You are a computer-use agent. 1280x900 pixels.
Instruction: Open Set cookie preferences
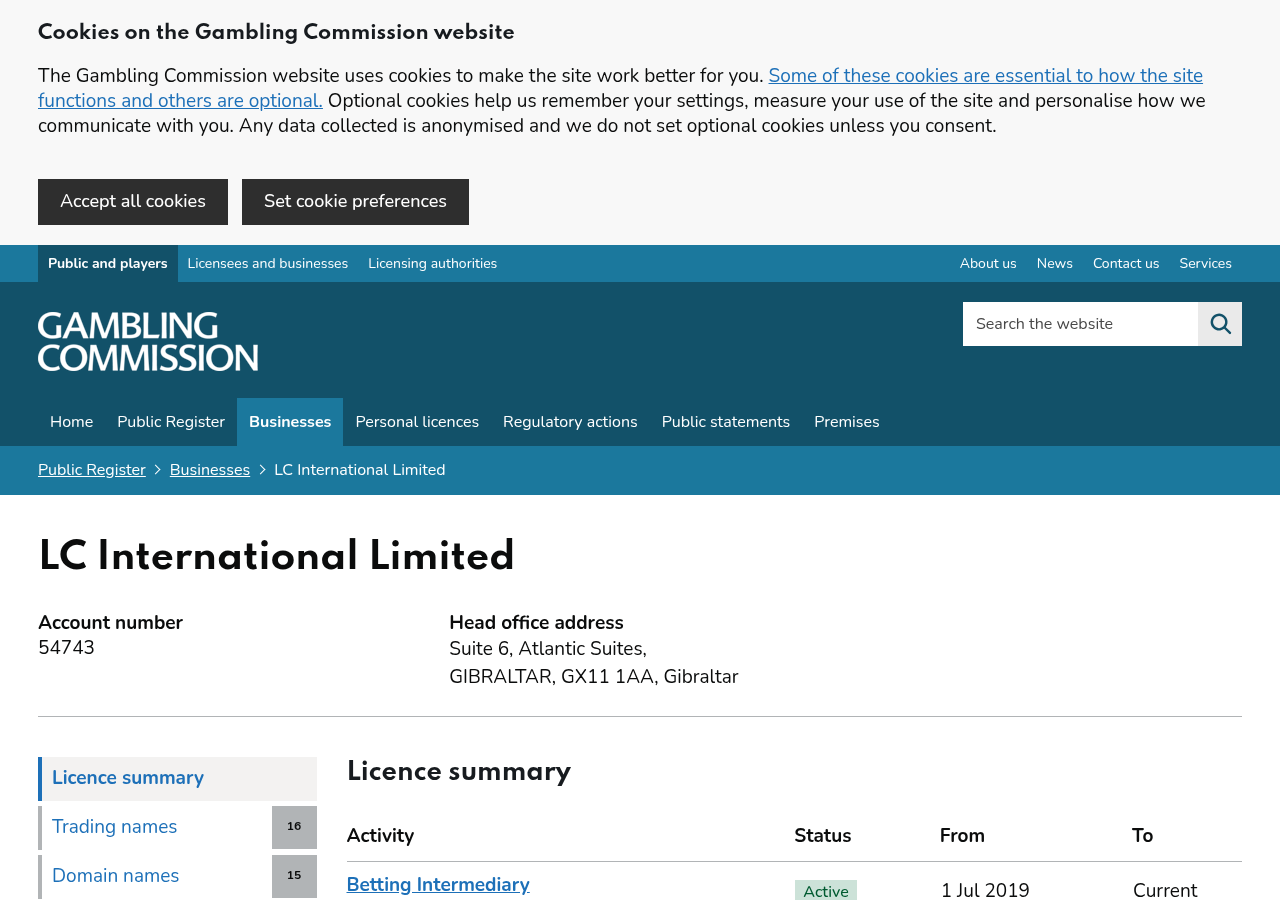coord(355,202)
